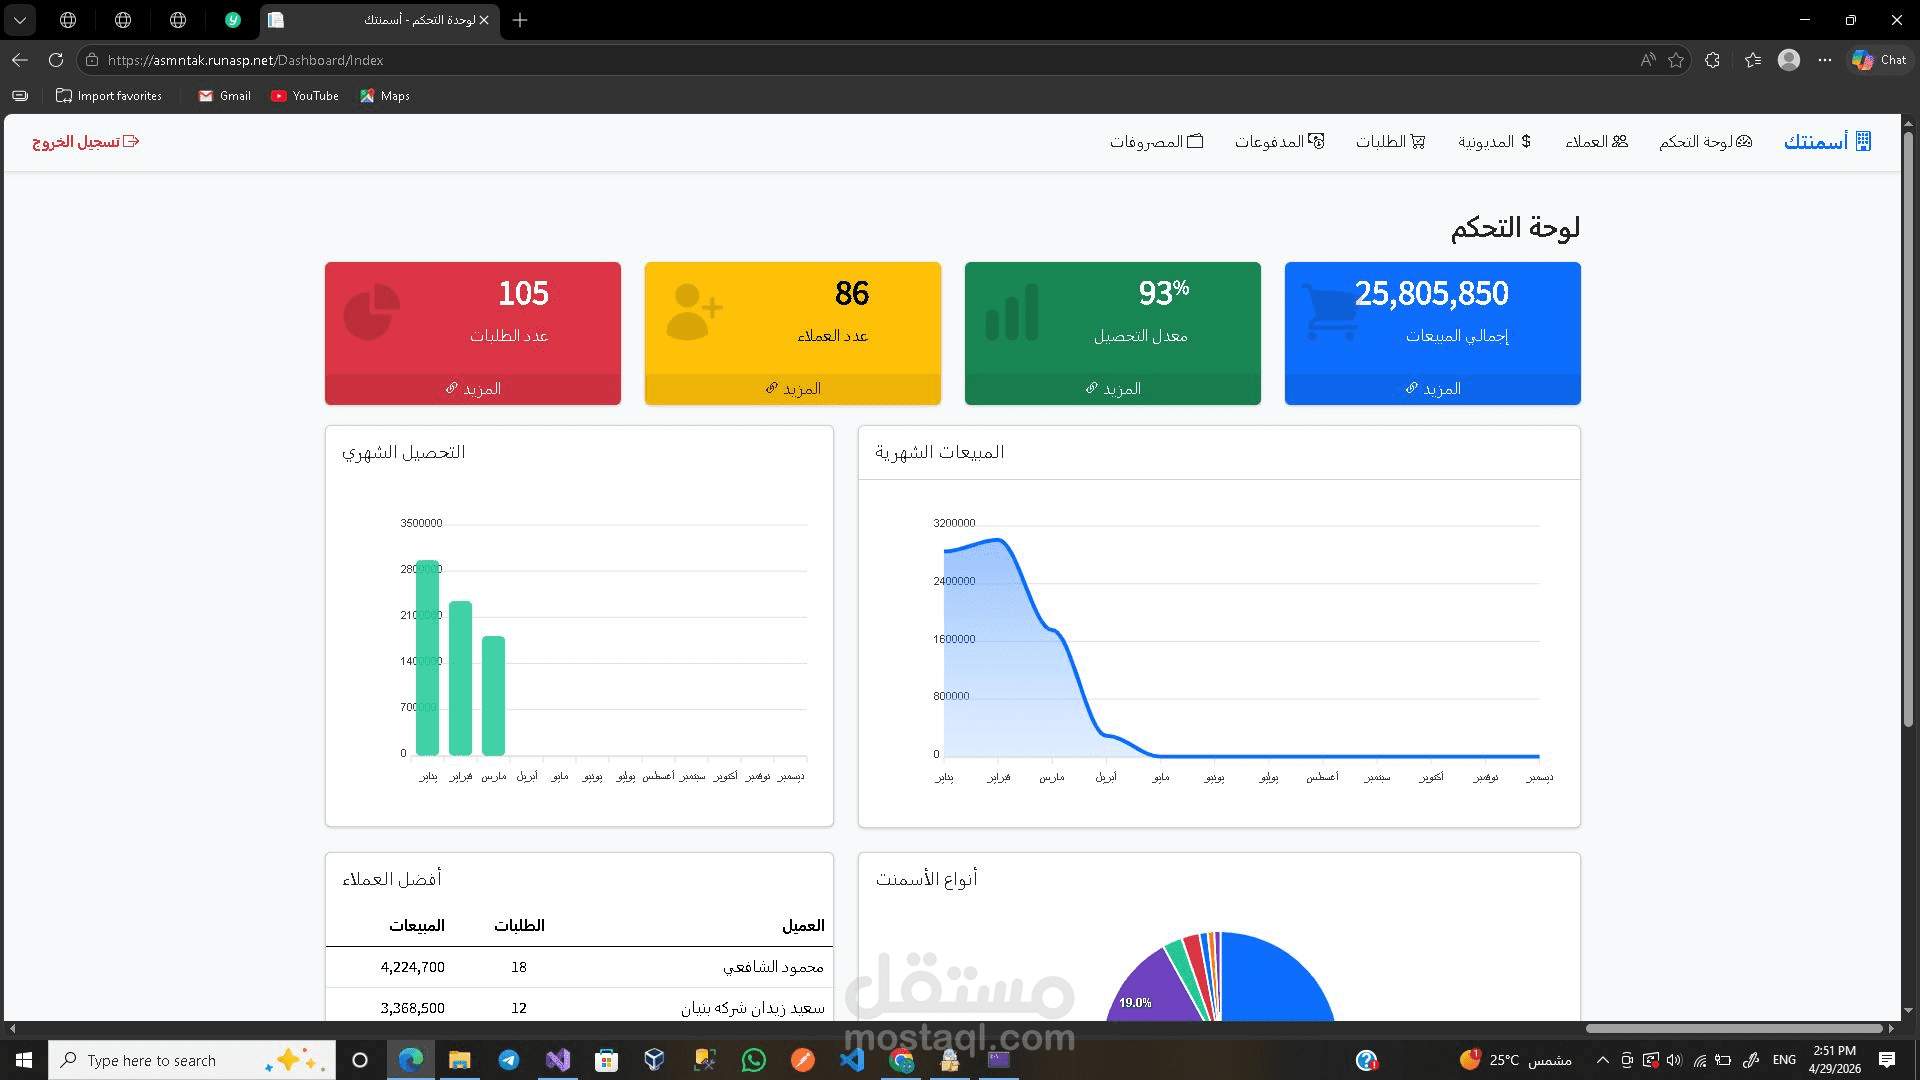
Task: Add this page to favorites with the star
Action: point(1676,60)
